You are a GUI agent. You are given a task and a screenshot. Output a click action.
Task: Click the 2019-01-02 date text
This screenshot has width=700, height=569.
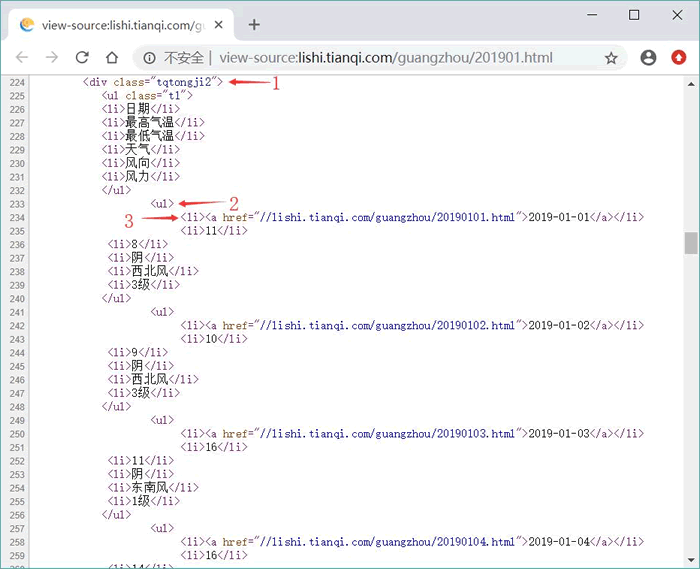click(x=559, y=325)
